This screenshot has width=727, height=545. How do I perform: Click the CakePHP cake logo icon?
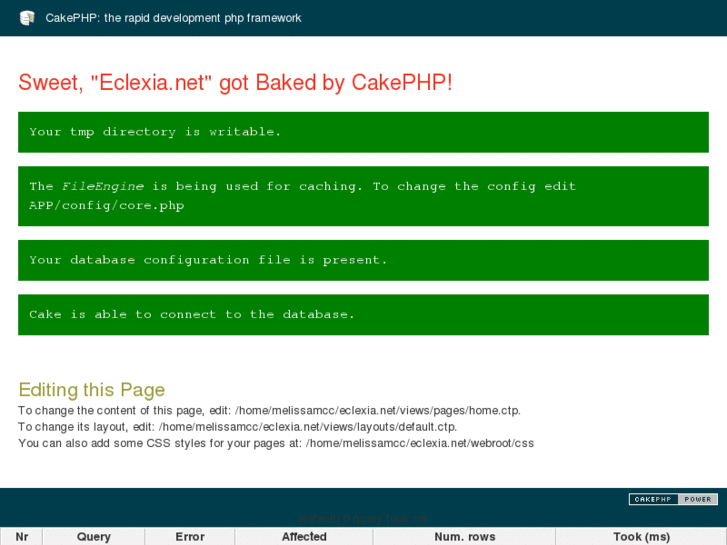click(27, 18)
